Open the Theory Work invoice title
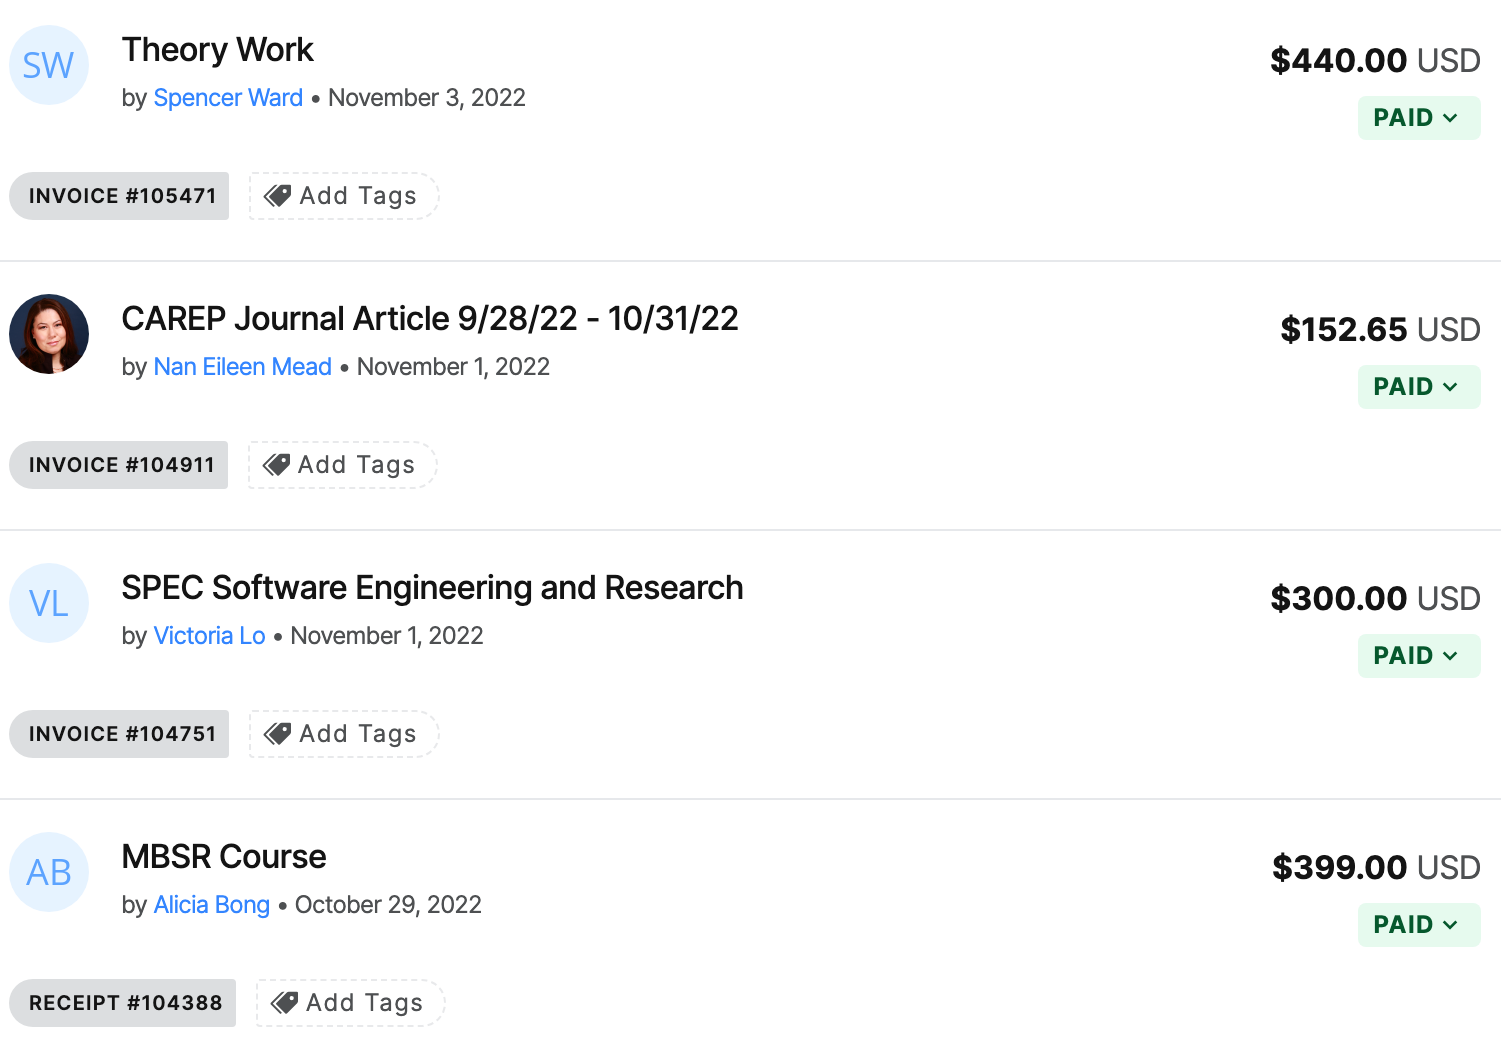This screenshot has width=1501, height=1050. pos(217,50)
